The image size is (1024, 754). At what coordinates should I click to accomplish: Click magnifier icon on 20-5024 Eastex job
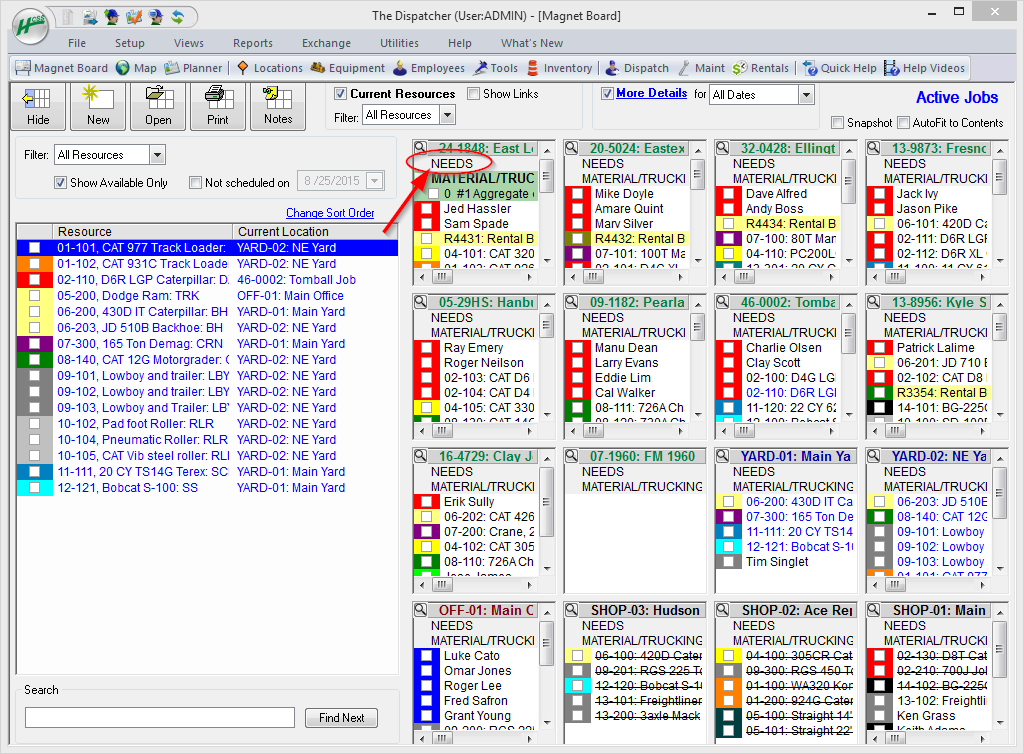[x=572, y=148]
